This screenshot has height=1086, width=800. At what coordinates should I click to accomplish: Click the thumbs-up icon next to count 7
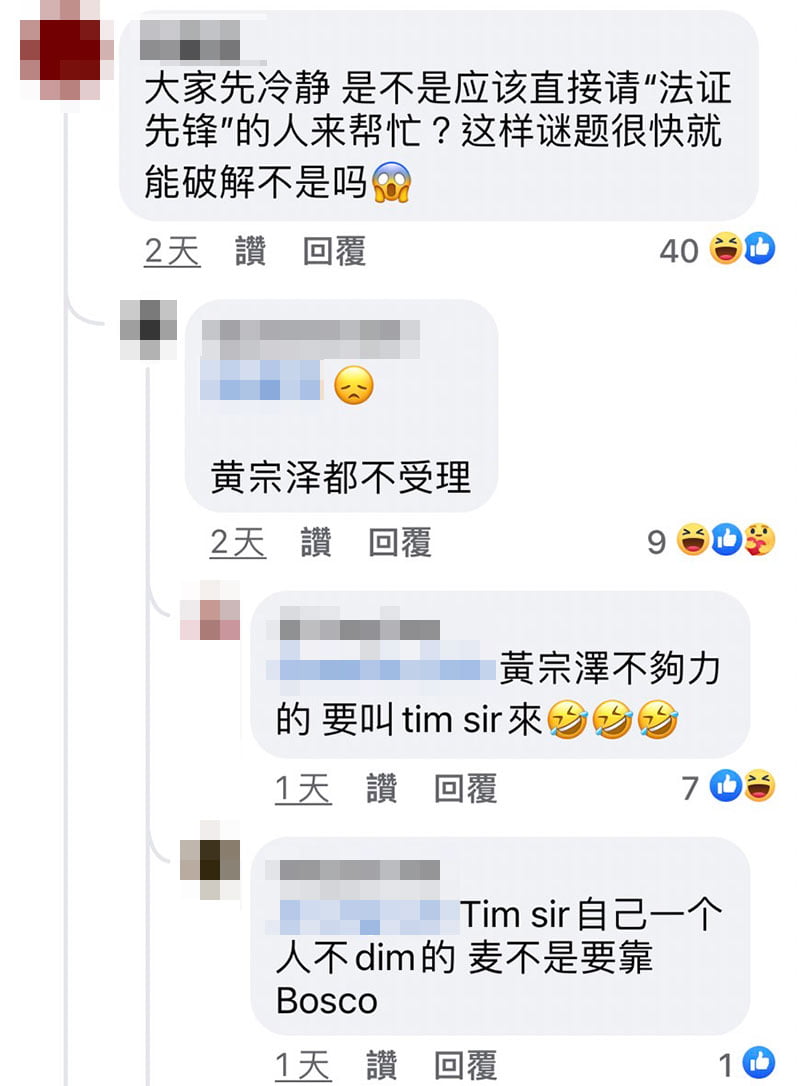pos(727,786)
